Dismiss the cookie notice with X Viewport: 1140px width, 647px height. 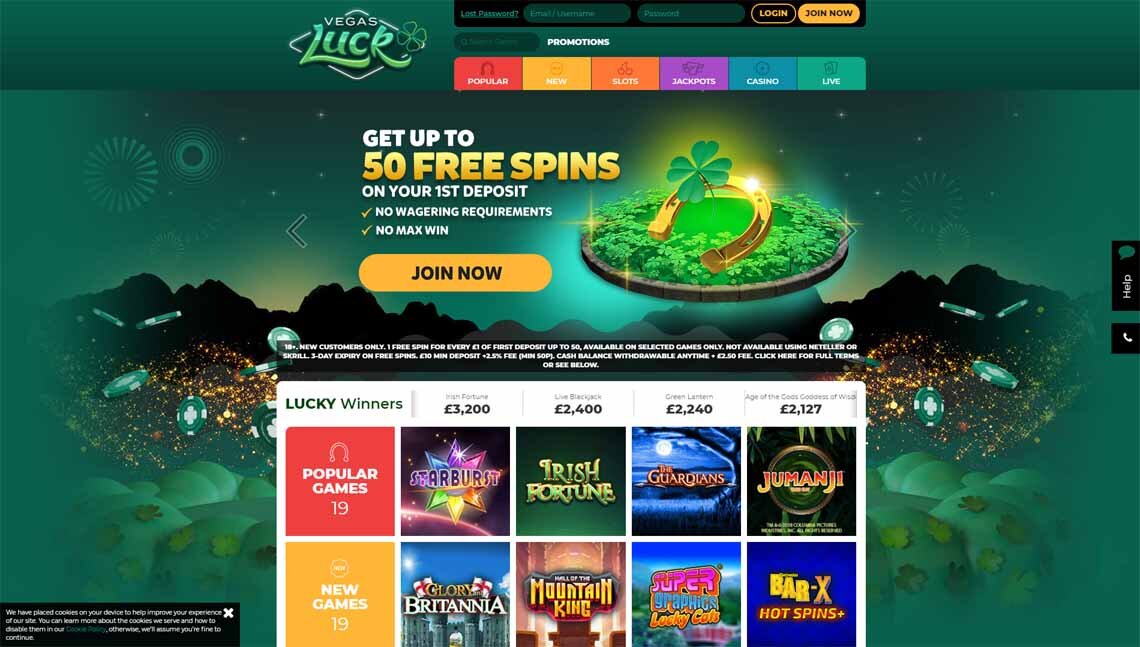click(x=228, y=613)
